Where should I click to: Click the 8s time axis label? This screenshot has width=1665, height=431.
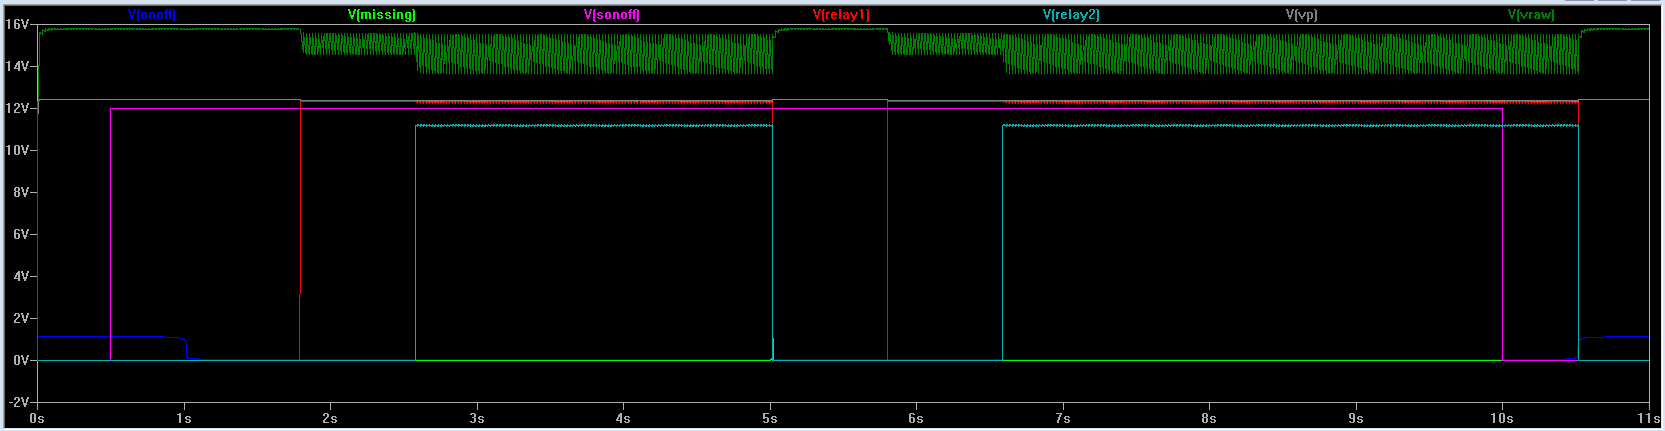(1209, 419)
